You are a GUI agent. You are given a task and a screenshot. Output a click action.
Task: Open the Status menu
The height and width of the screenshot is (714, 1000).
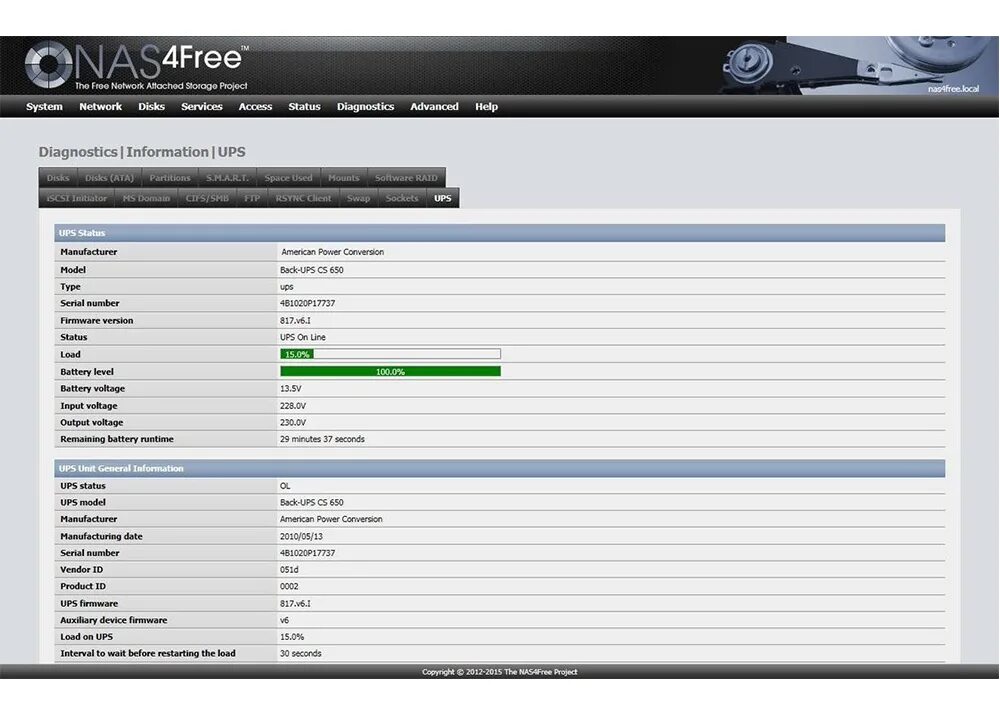pyautogui.click(x=304, y=106)
